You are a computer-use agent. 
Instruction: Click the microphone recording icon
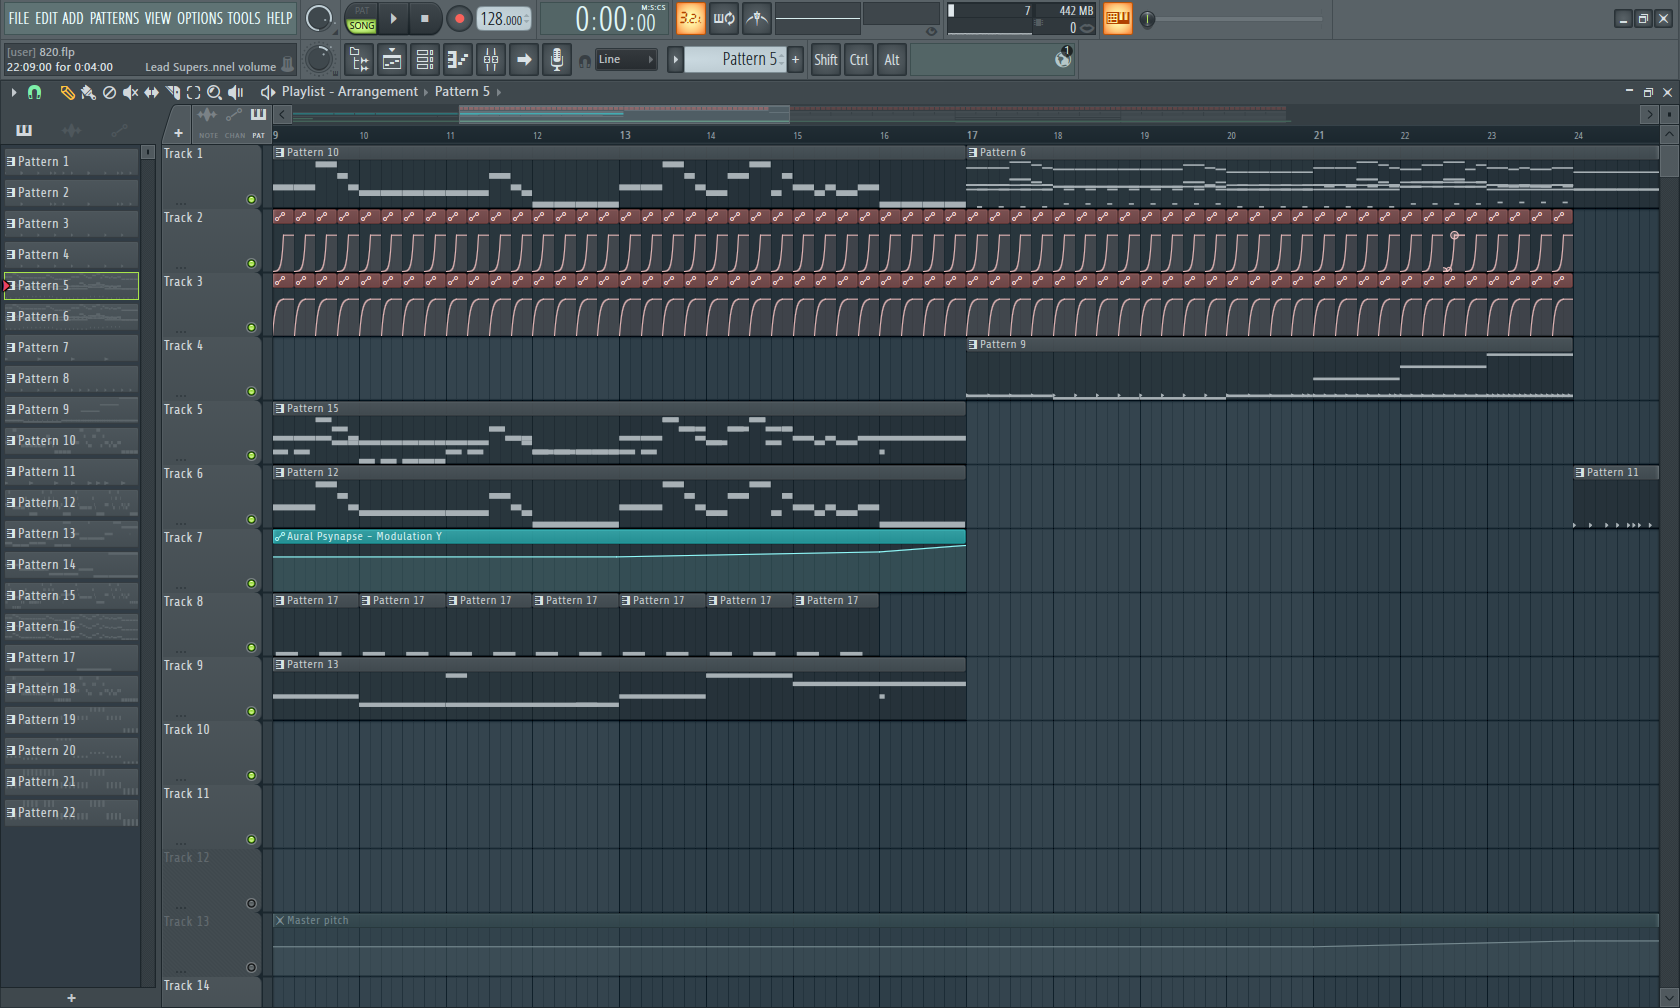tap(557, 60)
